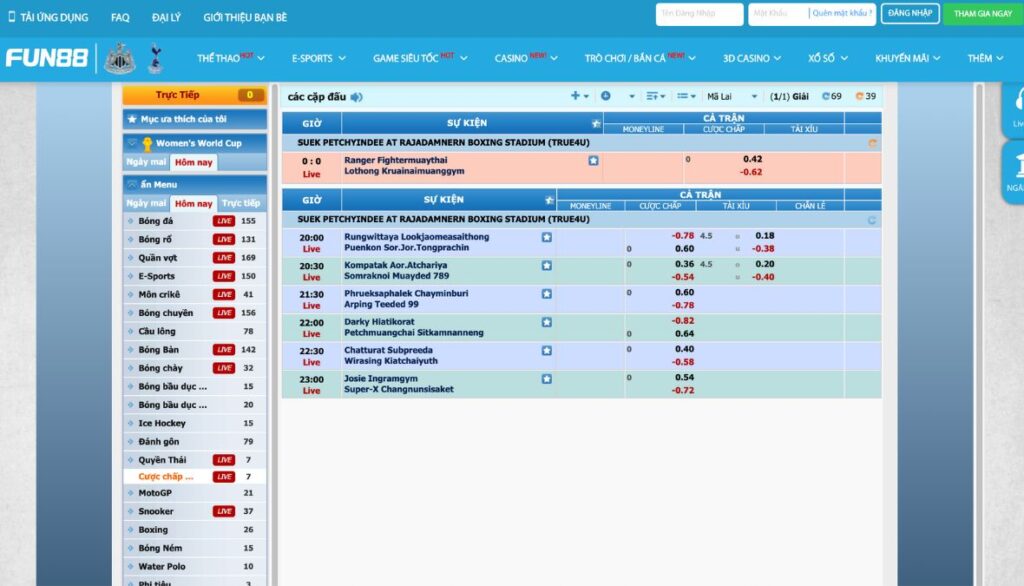Collapse the sidebar with ẩn Menu

coord(195,184)
